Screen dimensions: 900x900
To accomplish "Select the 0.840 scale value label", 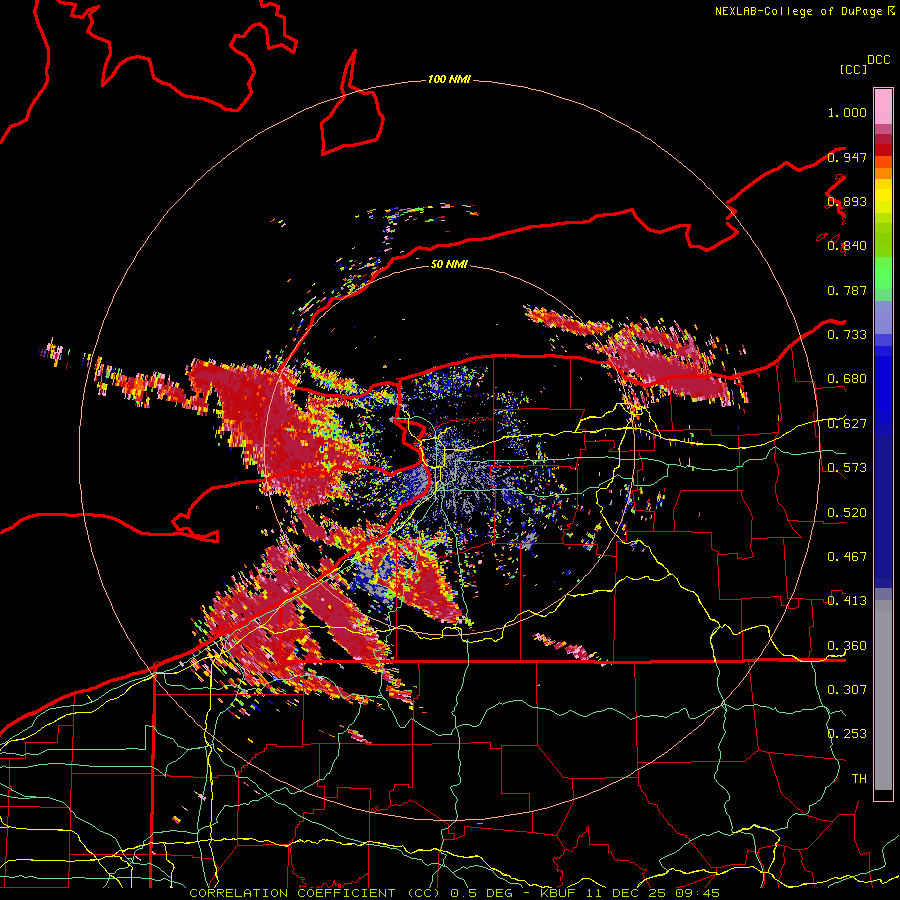I will tap(847, 246).
